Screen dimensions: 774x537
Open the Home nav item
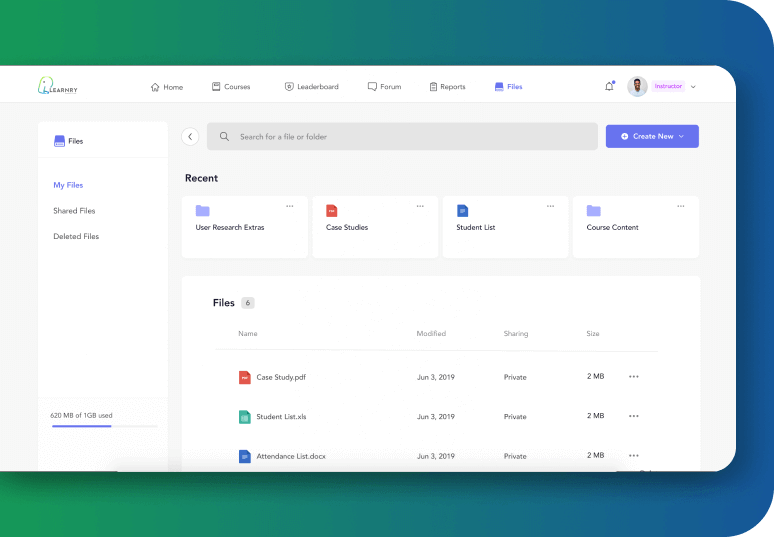[167, 87]
